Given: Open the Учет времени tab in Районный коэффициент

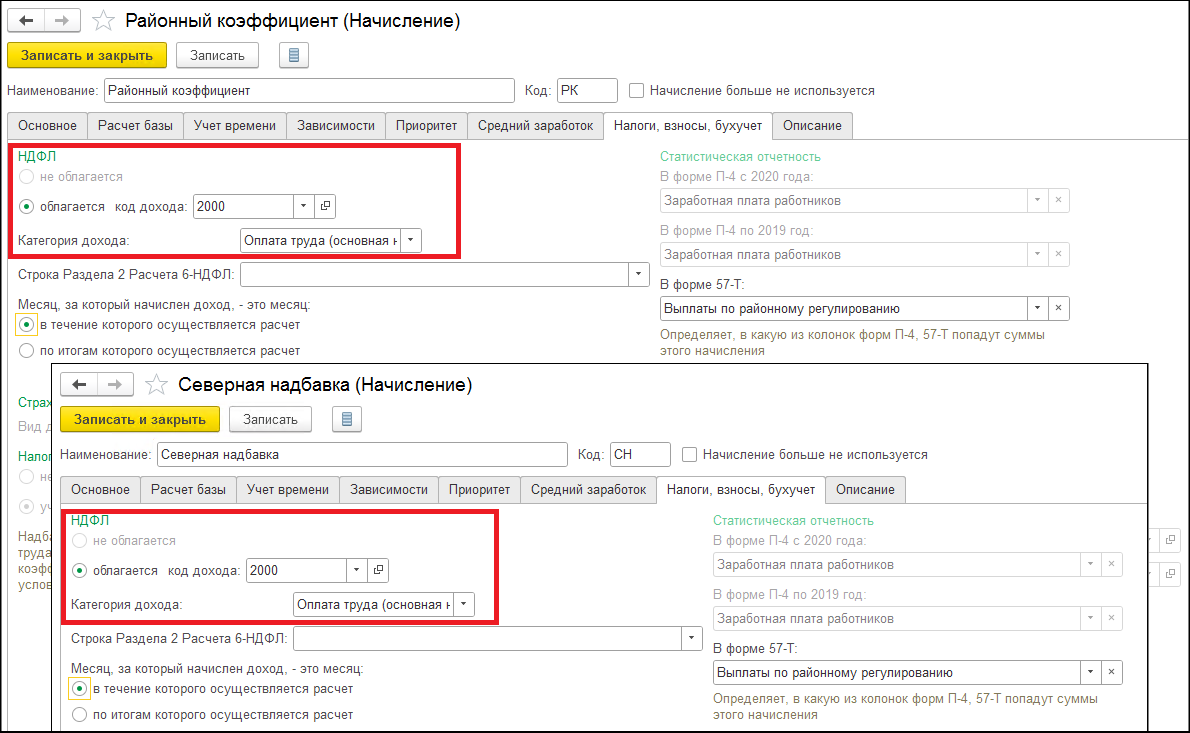Looking at the screenshot, I should click(x=235, y=126).
